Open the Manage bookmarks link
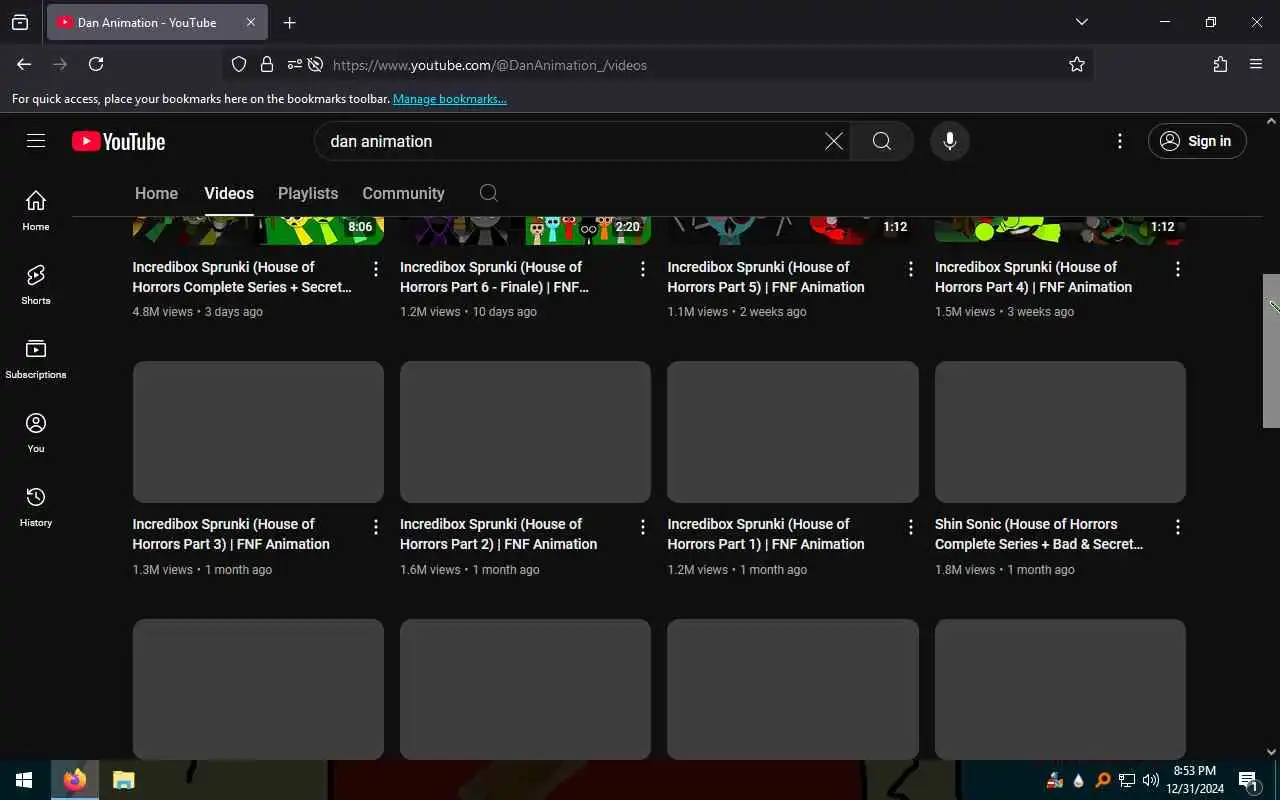 coord(450,99)
